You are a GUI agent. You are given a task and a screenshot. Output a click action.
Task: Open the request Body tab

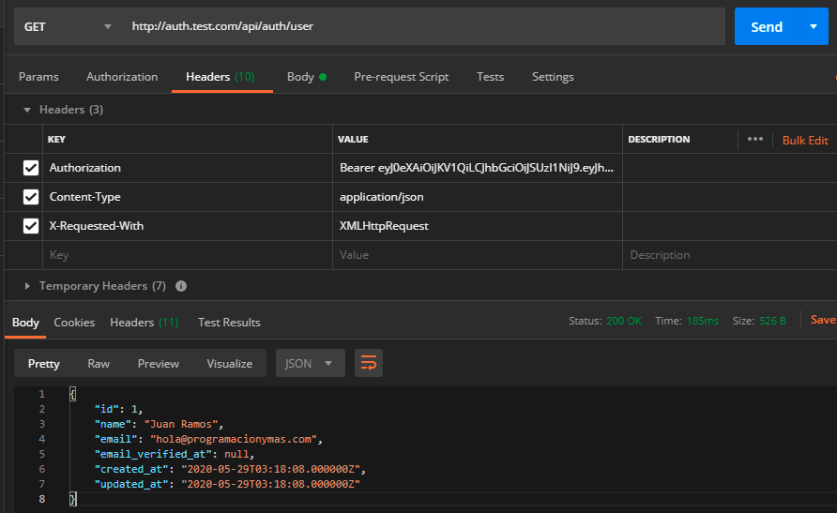pos(306,77)
